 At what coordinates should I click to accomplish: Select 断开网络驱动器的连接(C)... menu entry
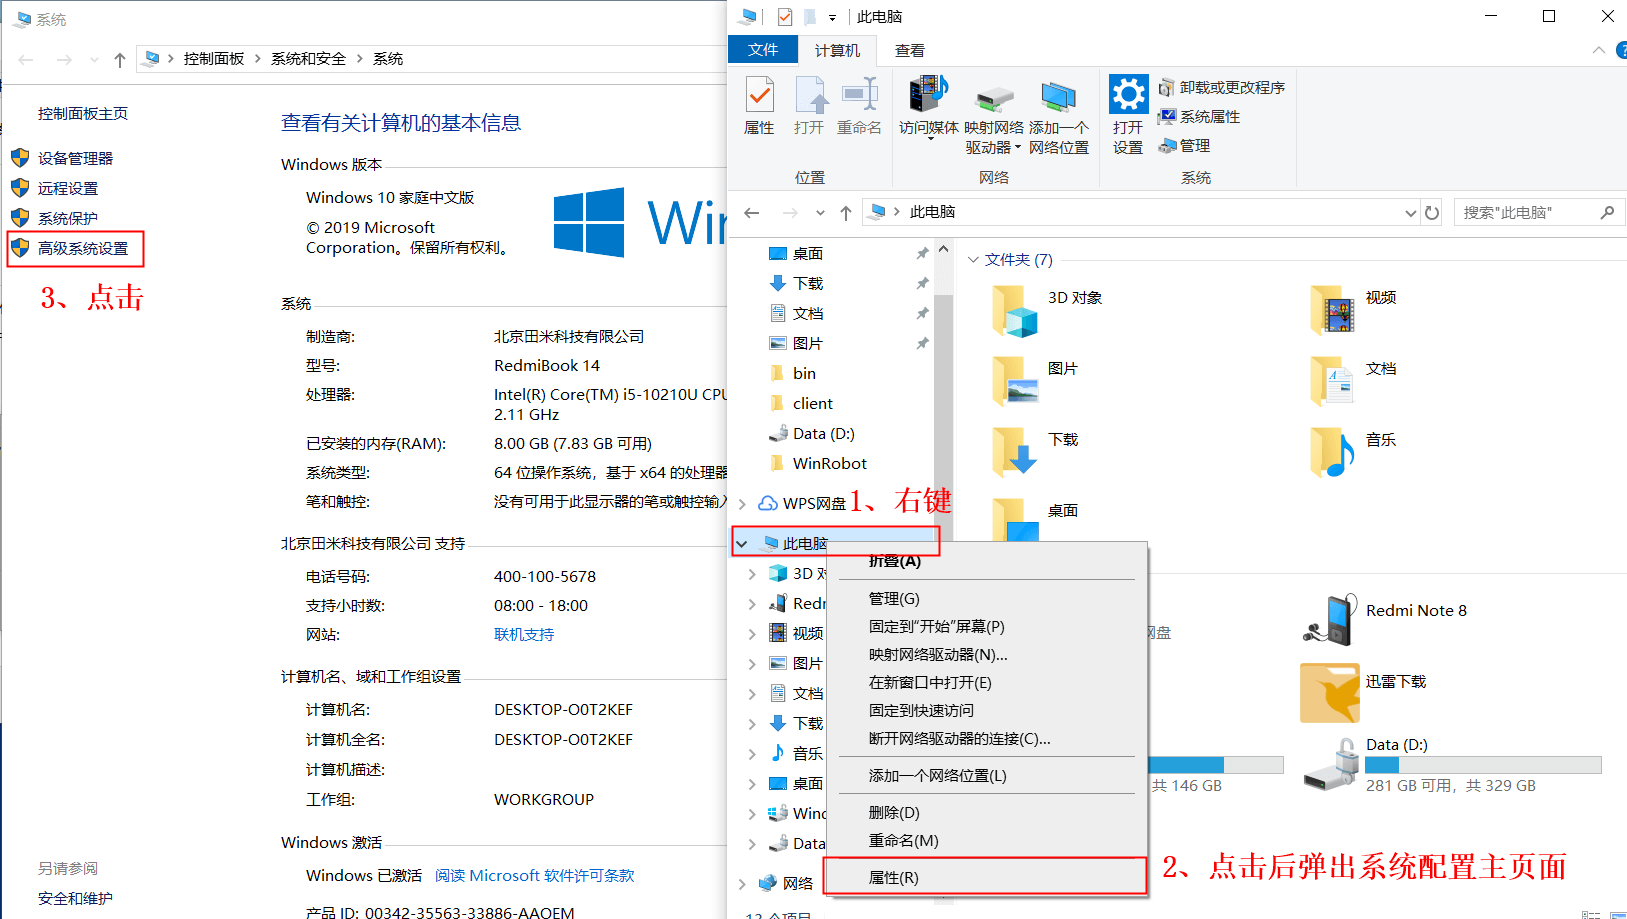pos(986,738)
